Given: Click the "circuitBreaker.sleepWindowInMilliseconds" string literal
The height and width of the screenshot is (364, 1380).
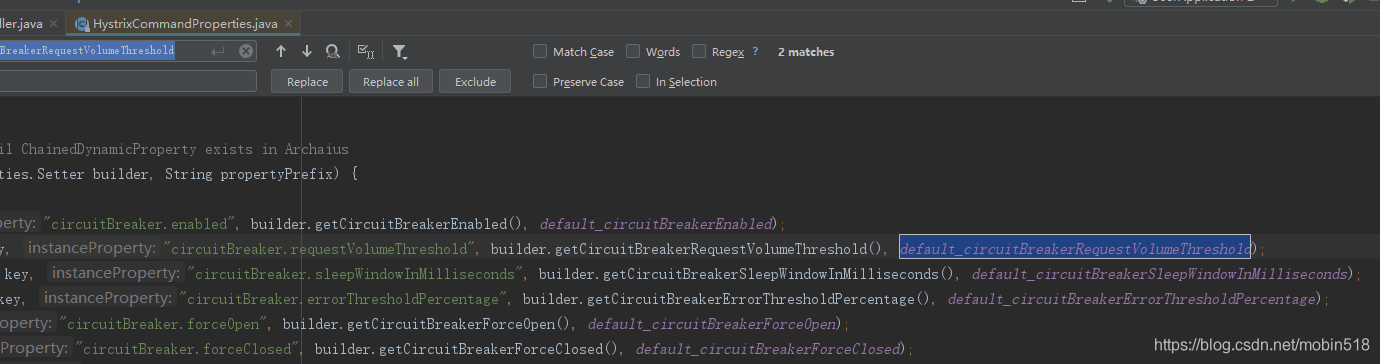Looking at the screenshot, I should point(354,273).
